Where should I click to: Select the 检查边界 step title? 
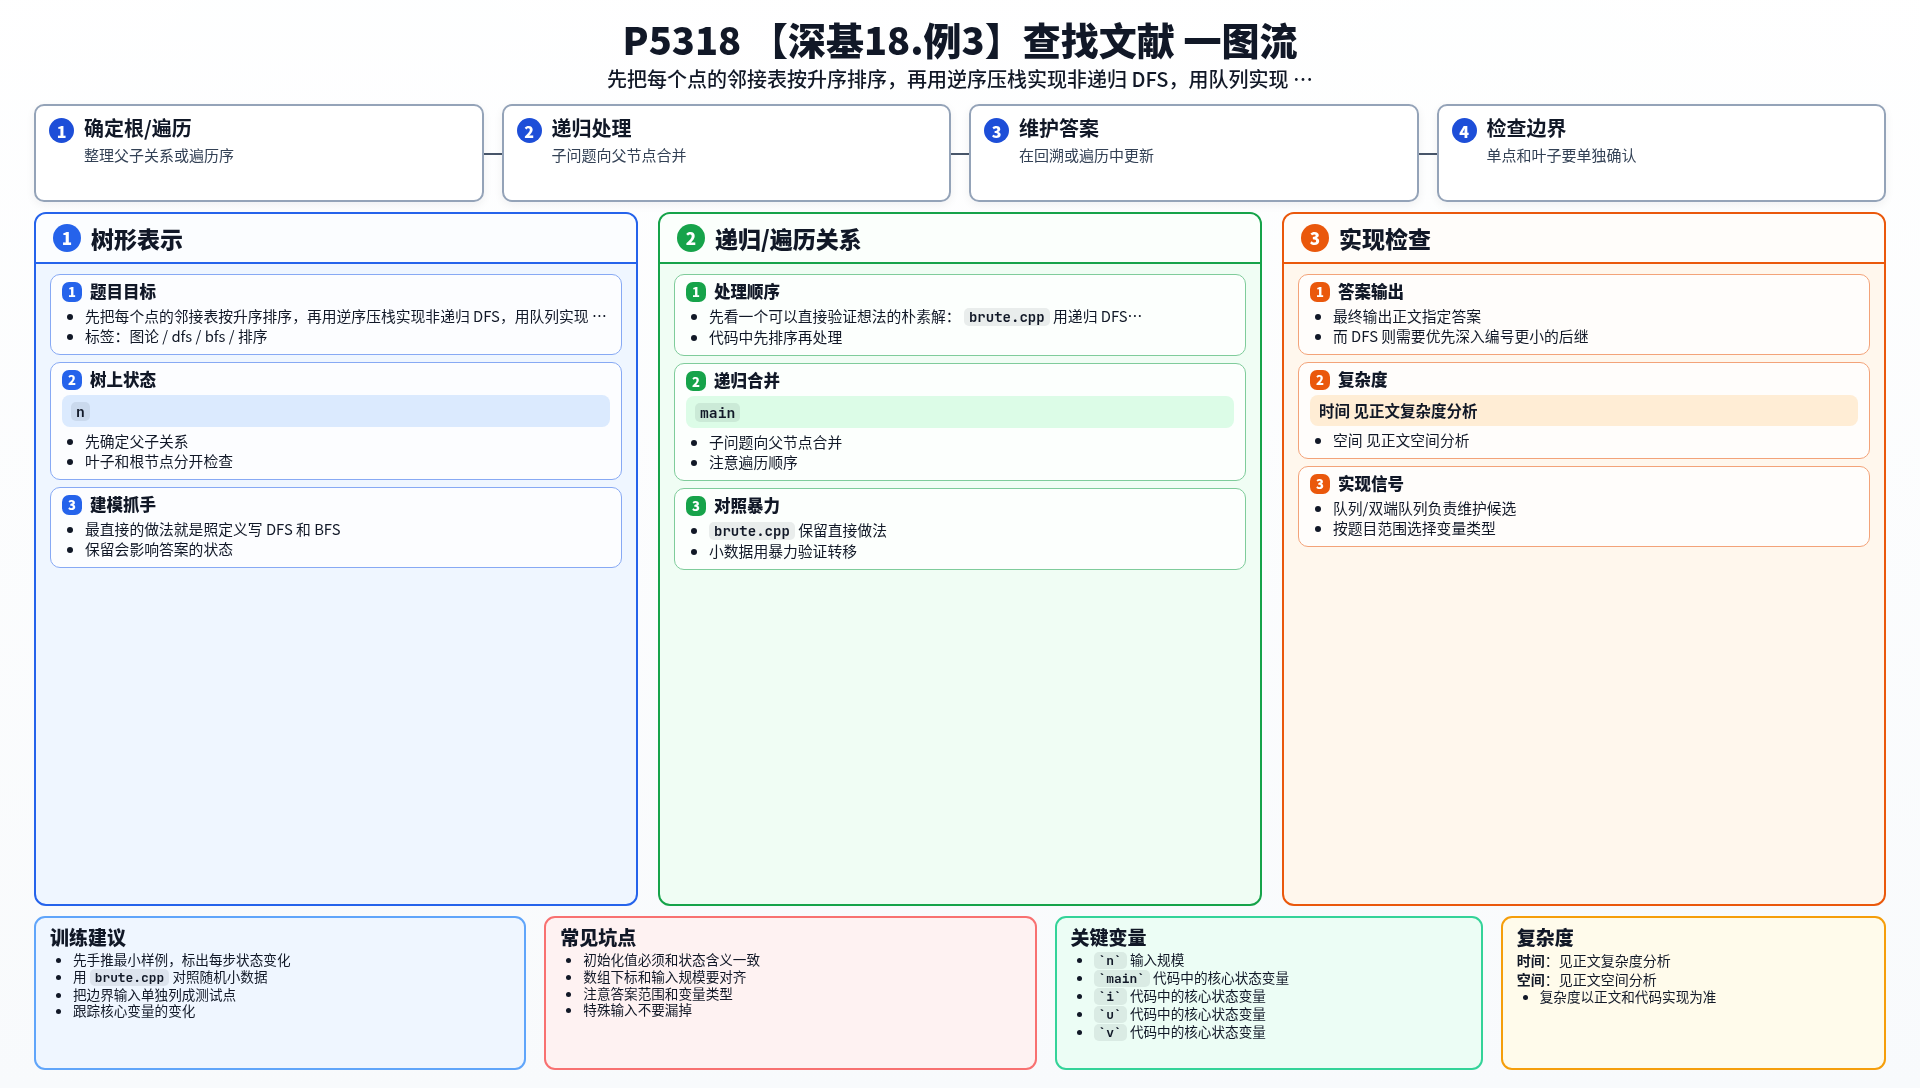point(1526,128)
